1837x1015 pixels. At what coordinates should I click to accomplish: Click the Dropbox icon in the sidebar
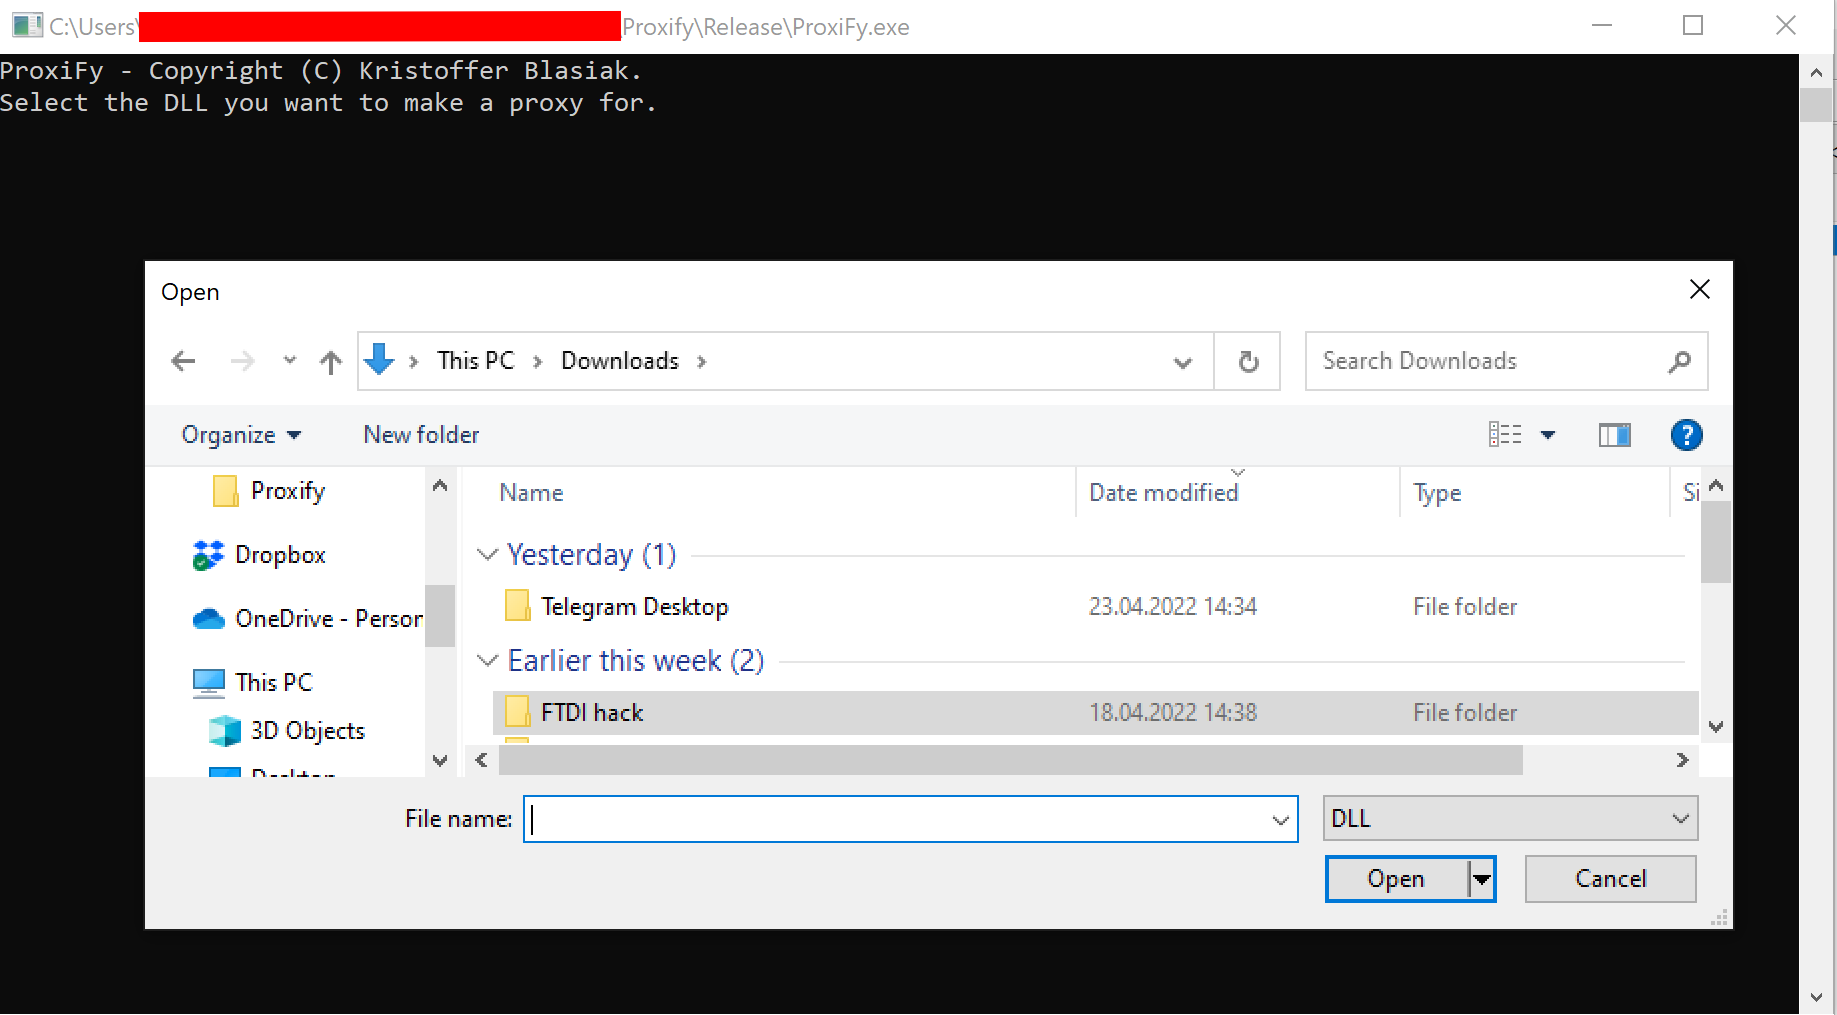coord(208,555)
